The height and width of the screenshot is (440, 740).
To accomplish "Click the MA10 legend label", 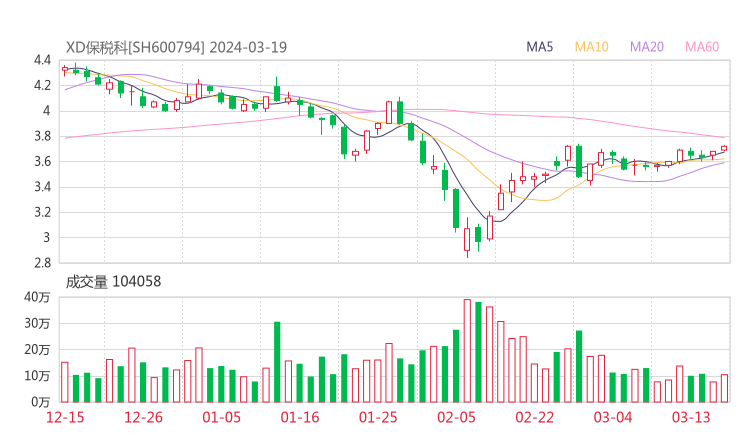I will (591, 47).
